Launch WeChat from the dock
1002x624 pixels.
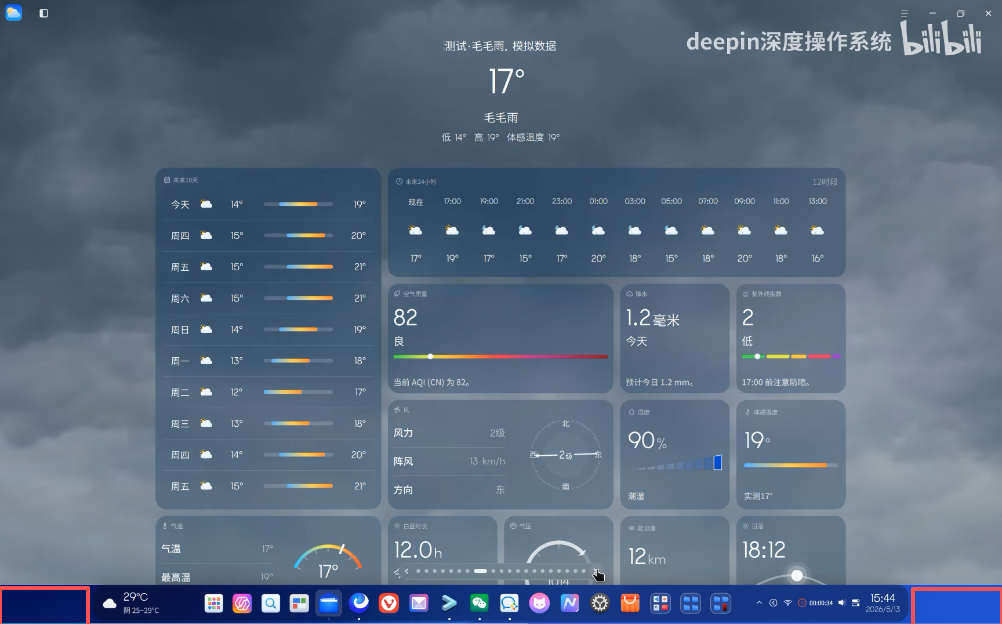click(479, 603)
